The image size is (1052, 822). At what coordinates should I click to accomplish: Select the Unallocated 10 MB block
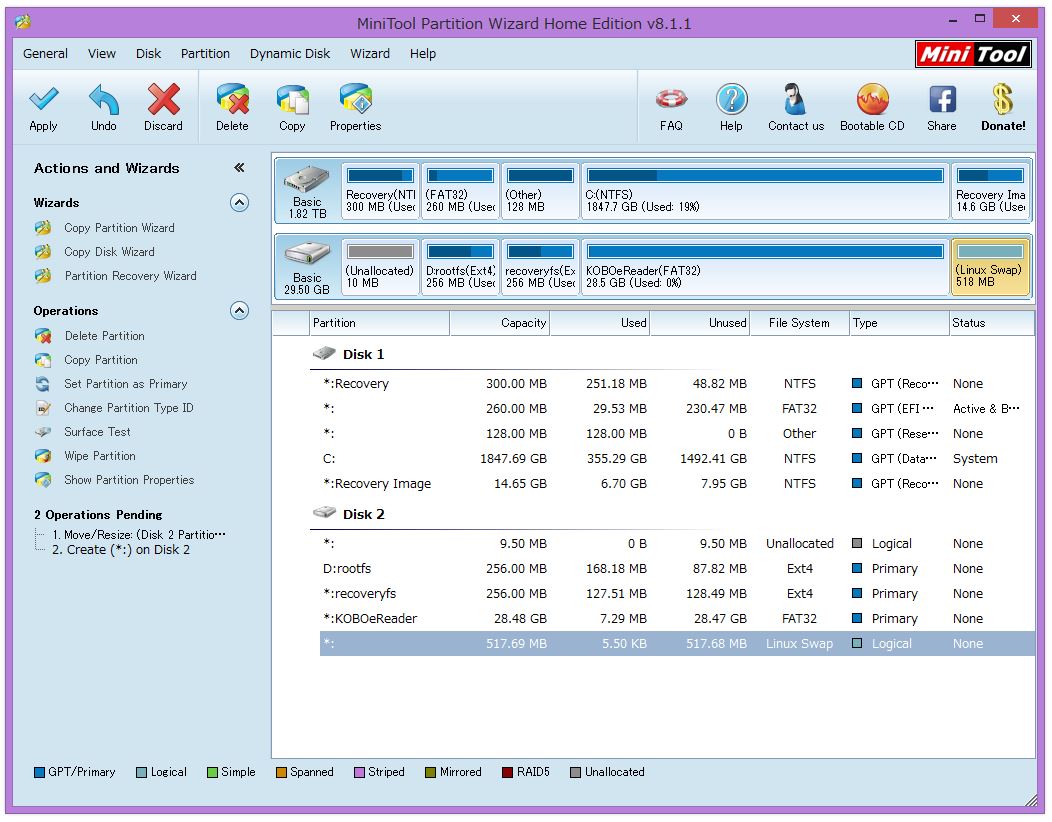(380, 267)
